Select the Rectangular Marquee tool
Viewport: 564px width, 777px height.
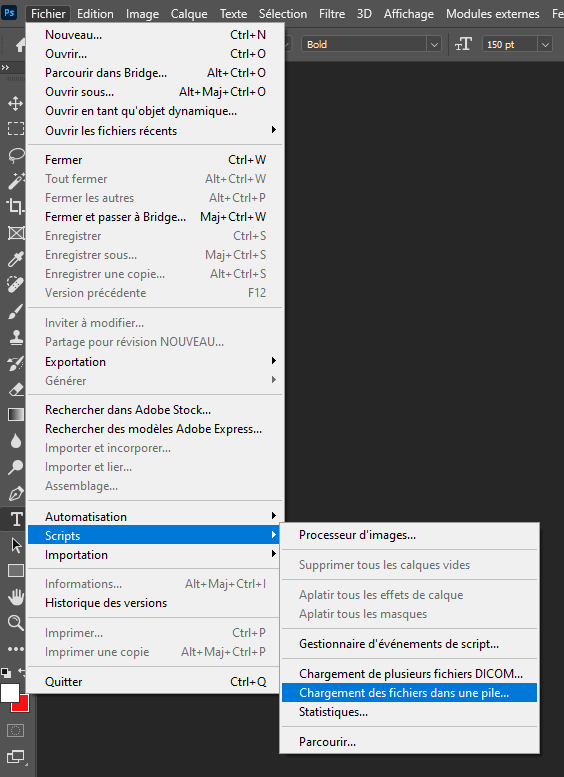tap(15, 129)
